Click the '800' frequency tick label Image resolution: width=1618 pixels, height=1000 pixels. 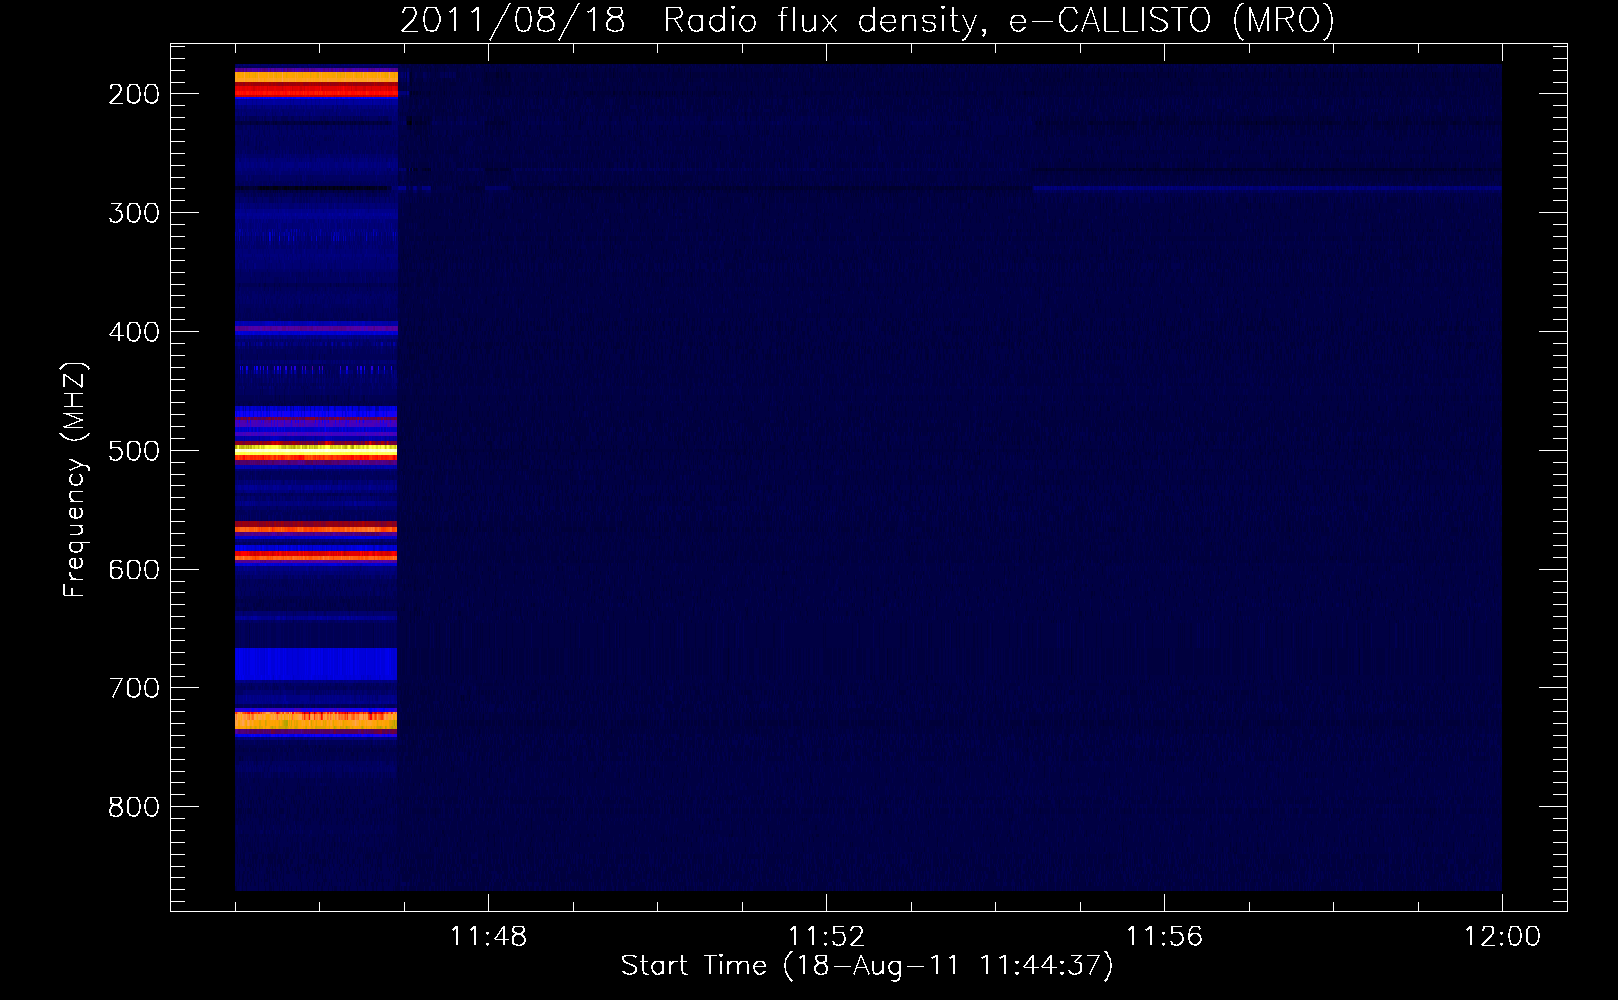click(x=134, y=807)
